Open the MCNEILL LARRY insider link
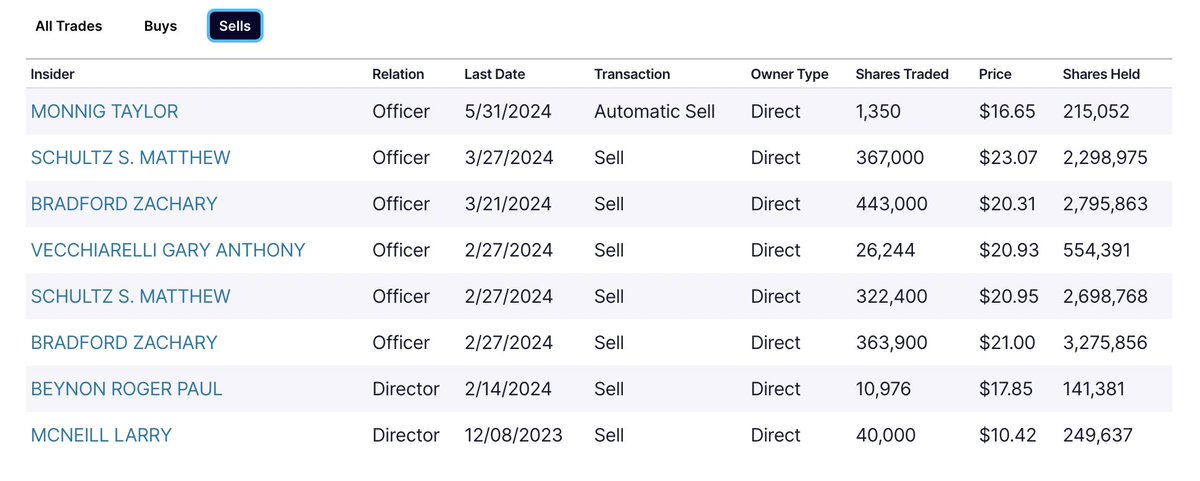Viewport: 1200px width, 481px height. (x=101, y=435)
